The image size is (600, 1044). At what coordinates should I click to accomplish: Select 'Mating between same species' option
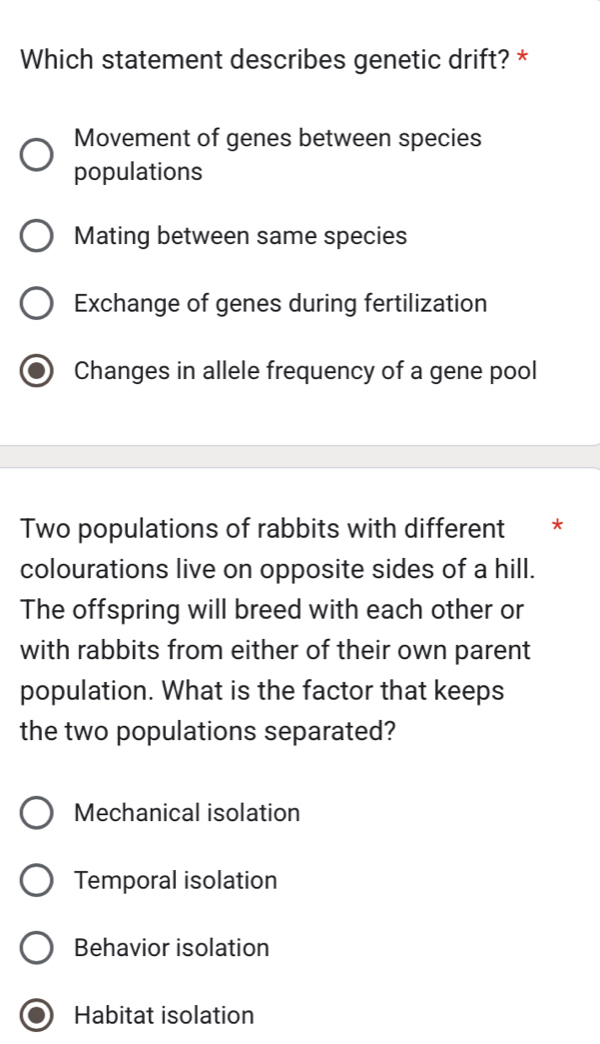coord(37,235)
